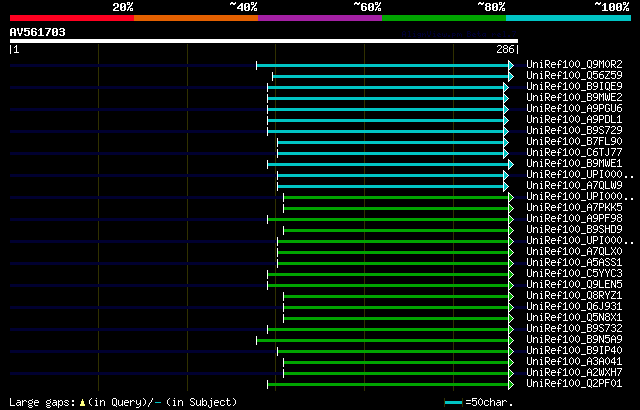The image size is (640, 410).
Task: Open hit UniRef100_A9PDL1 label
Action: (574, 120)
